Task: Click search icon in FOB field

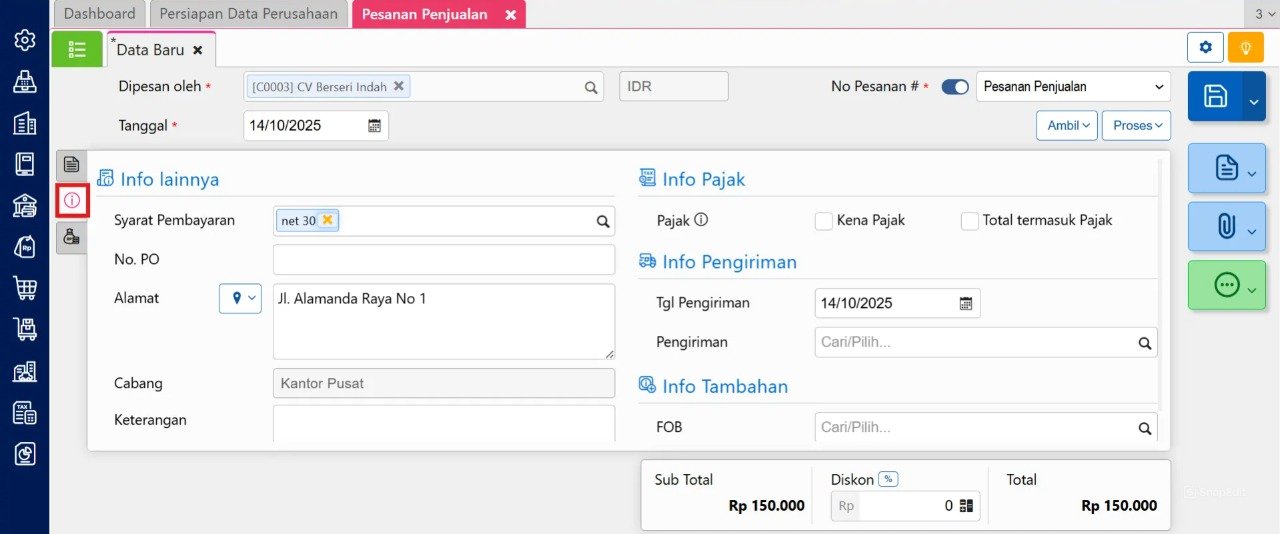Action: (1145, 428)
